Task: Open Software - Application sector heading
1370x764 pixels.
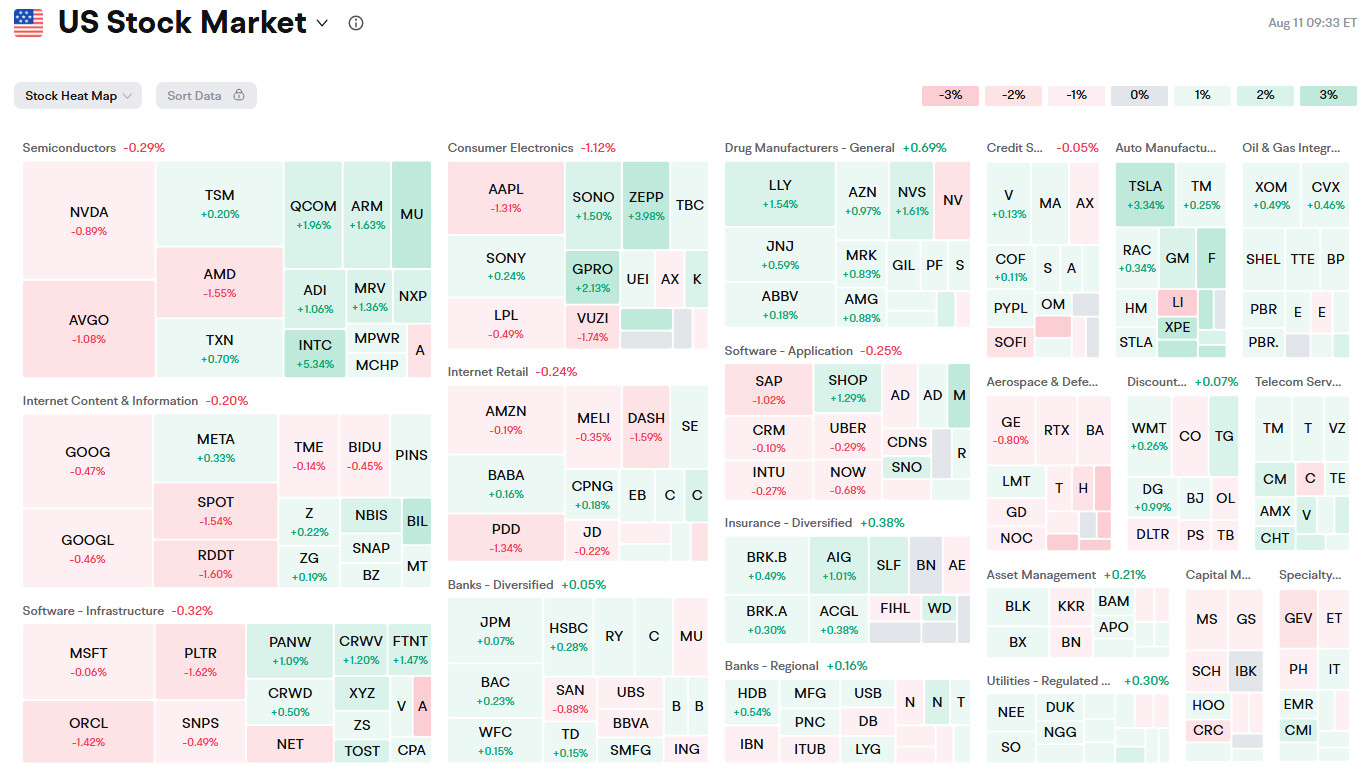Action: pyautogui.click(x=789, y=351)
